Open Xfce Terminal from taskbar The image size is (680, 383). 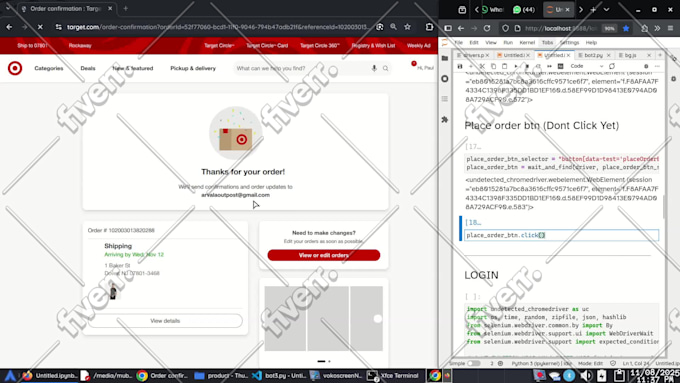pos(393,376)
